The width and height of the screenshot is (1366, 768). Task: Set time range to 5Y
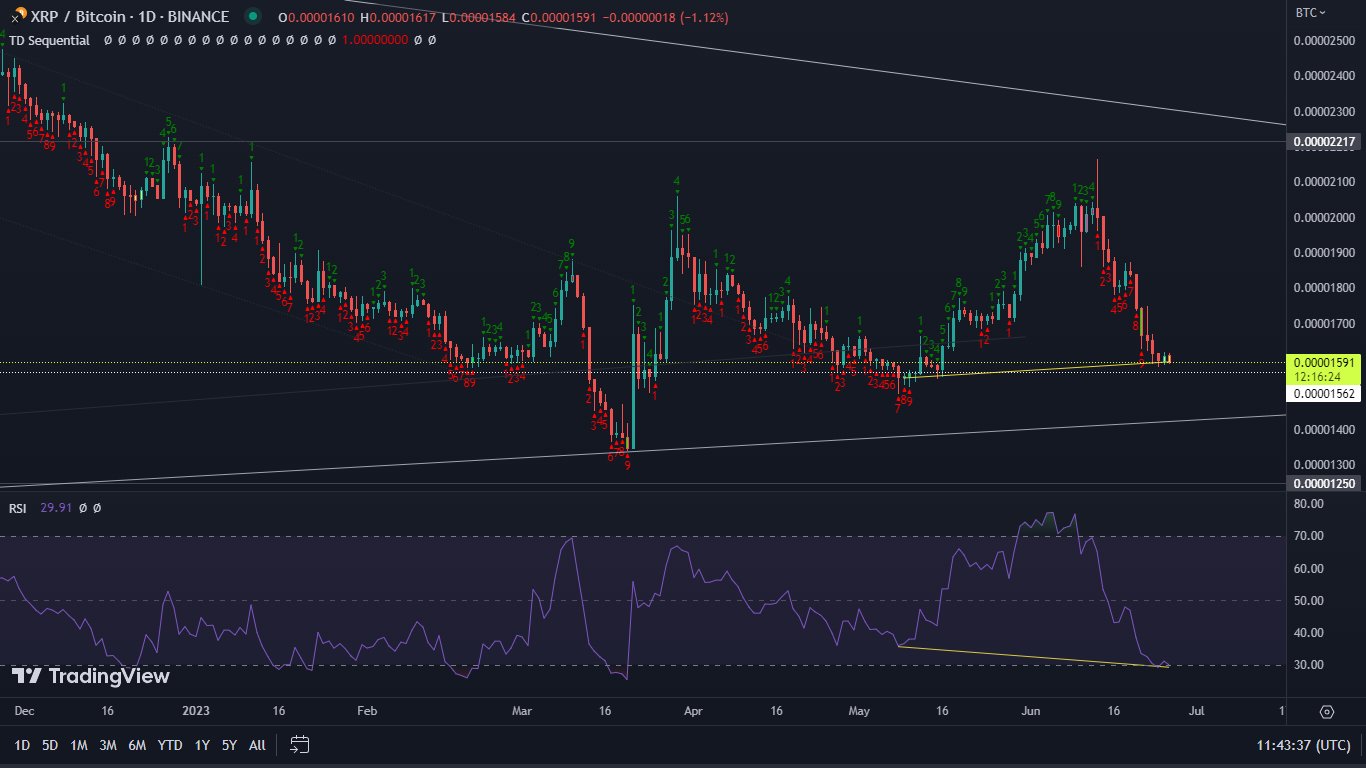point(229,745)
